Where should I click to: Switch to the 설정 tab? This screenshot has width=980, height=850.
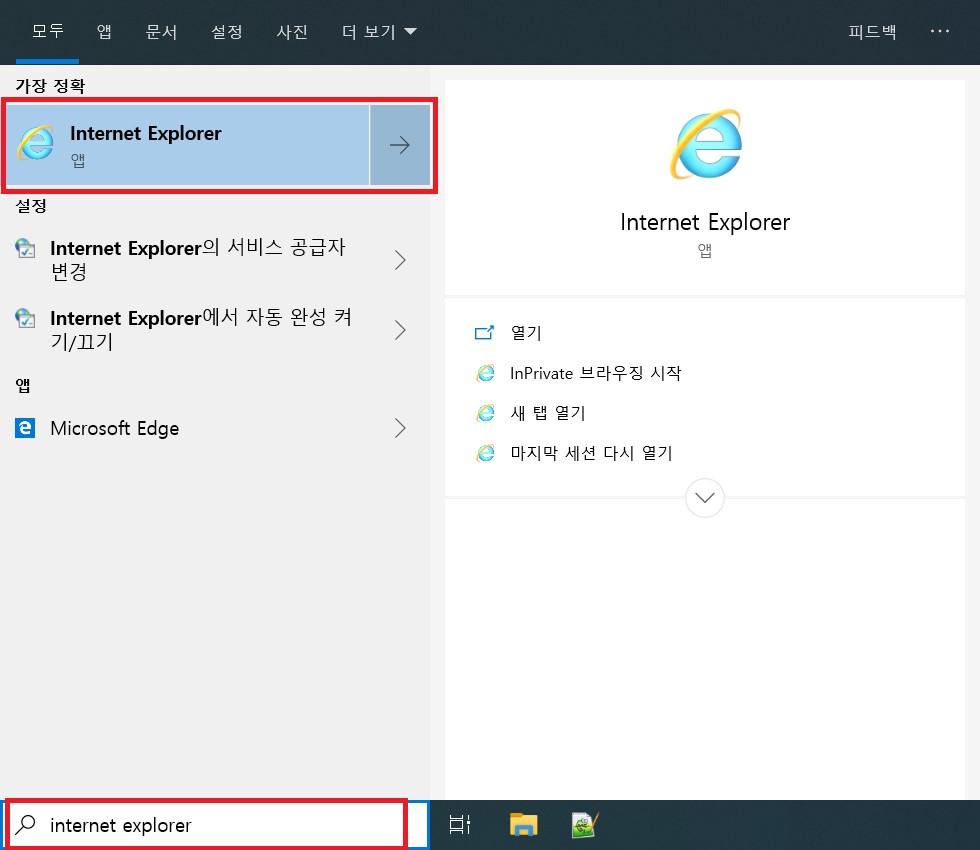[x=227, y=31]
